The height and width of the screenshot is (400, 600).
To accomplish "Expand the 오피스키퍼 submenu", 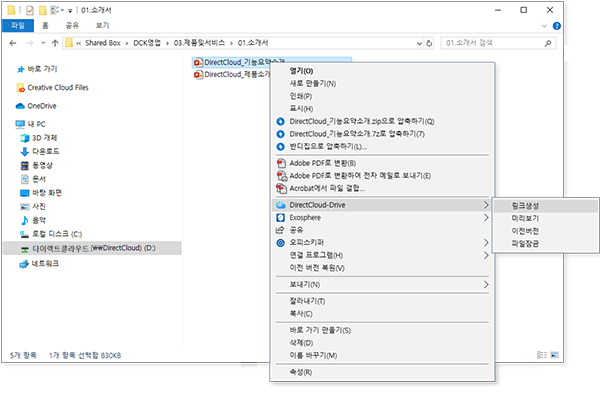I will [383, 243].
